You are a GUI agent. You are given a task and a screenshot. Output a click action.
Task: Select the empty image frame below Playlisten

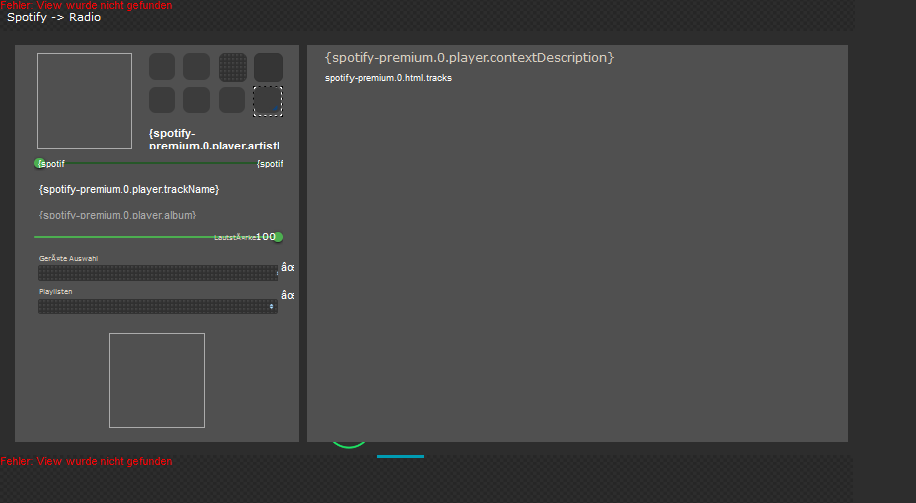click(x=157, y=380)
